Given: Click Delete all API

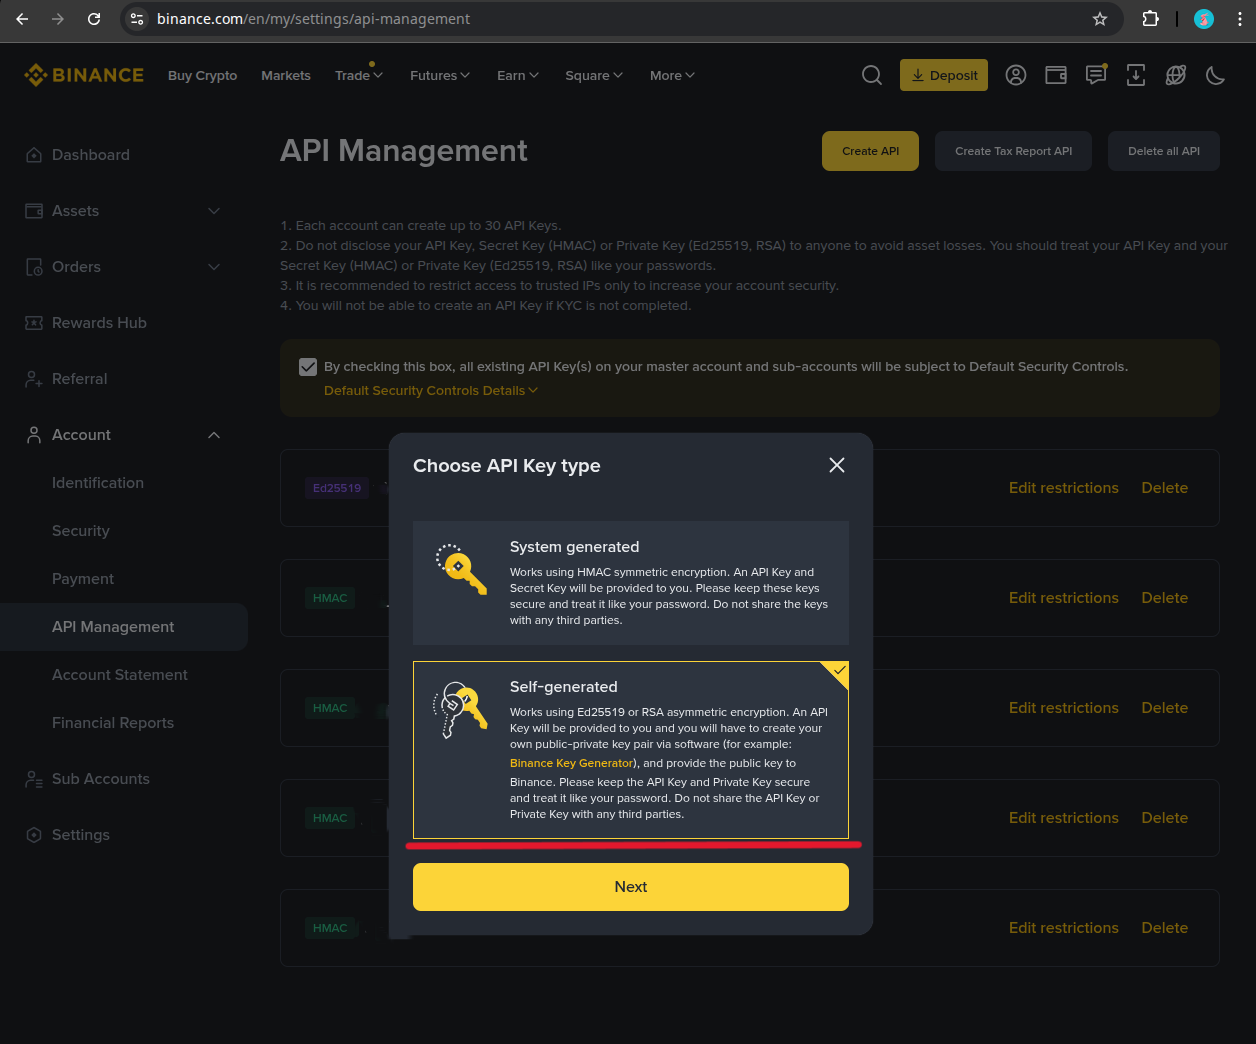Looking at the screenshot, I should [1164, 151].
